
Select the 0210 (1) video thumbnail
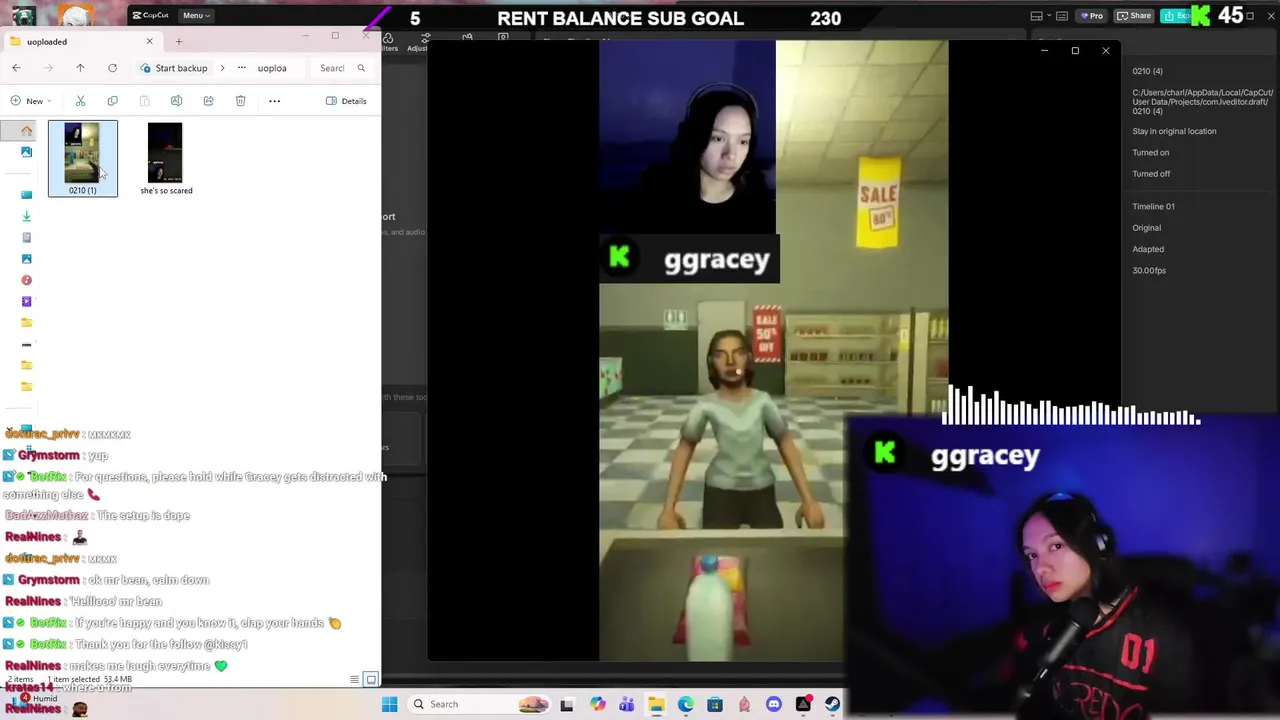point(82,158)
